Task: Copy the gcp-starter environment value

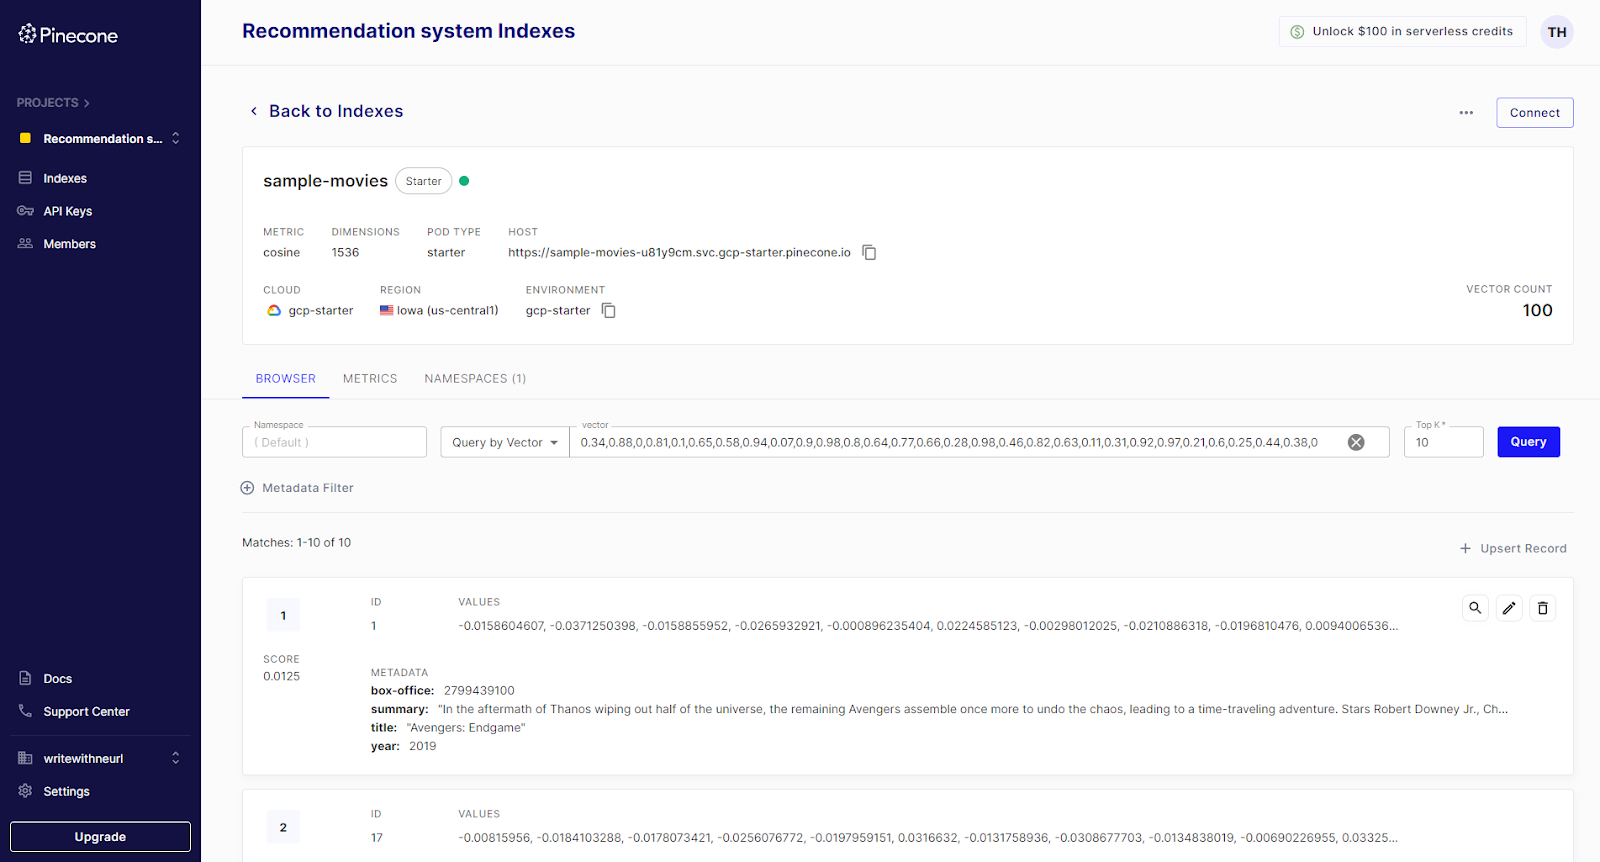Action: click(608, 311)
